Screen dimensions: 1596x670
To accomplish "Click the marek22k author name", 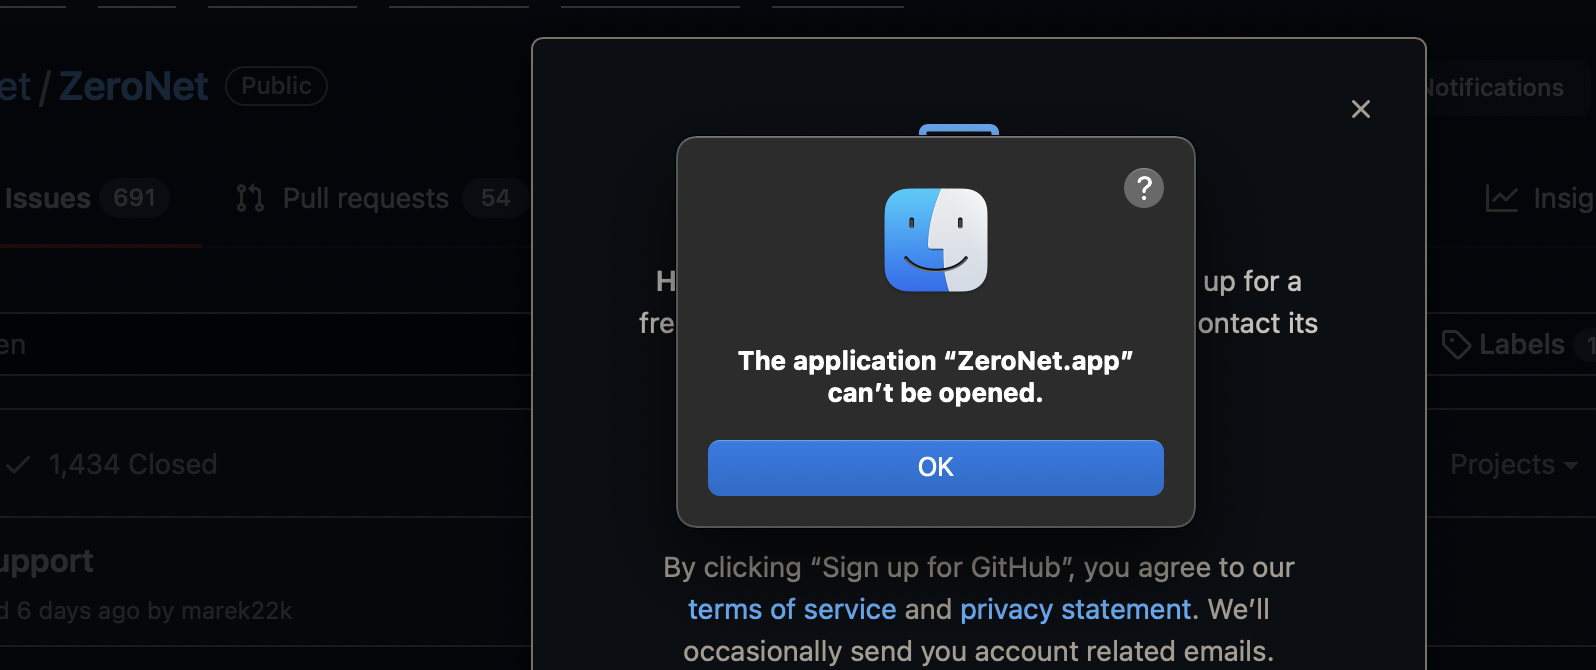I will (236, 611).
